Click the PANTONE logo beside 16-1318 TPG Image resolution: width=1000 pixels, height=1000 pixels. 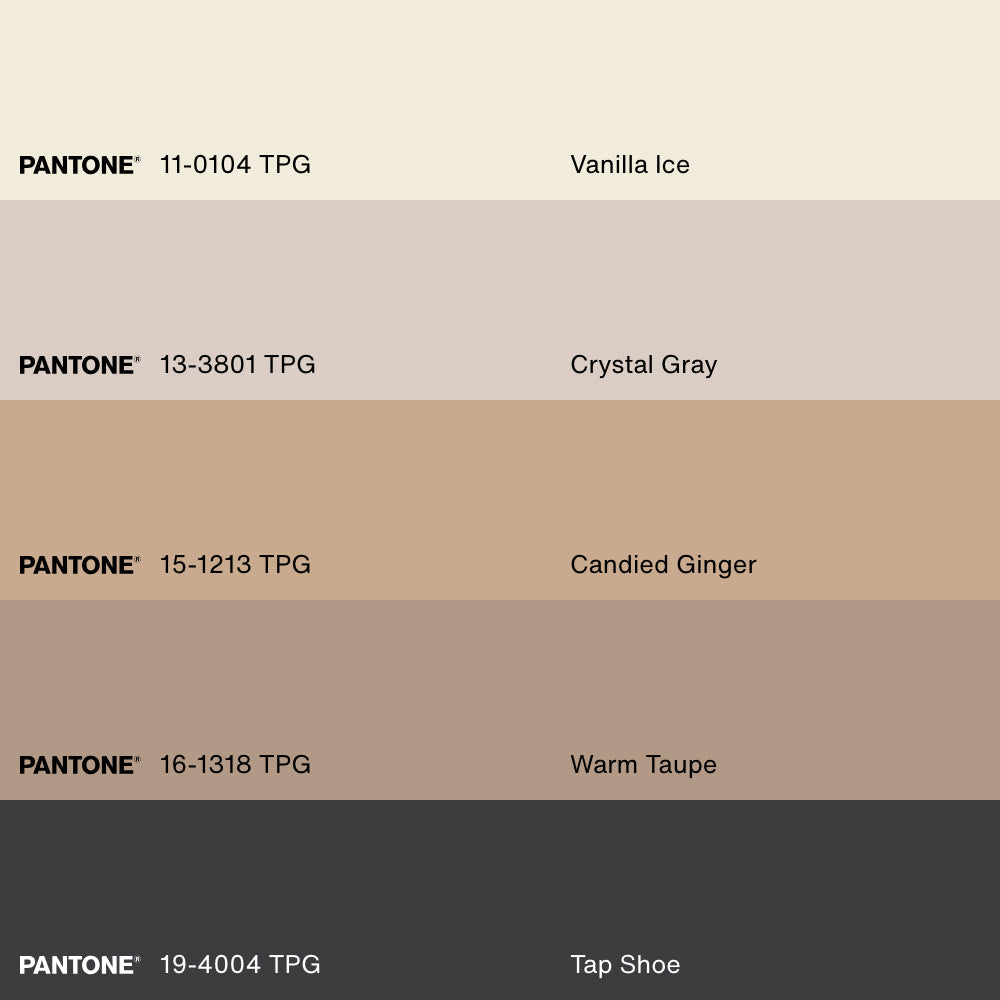(x=79, y=765)
